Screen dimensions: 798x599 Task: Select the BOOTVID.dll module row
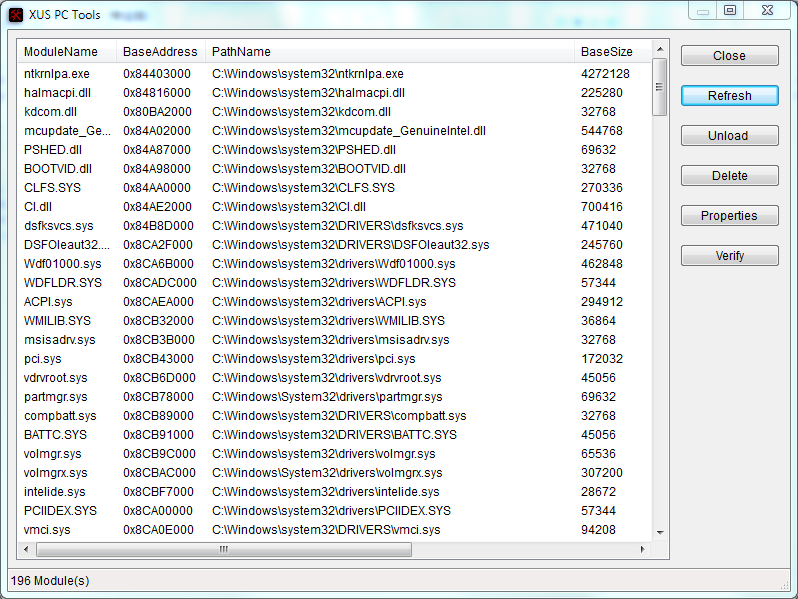click(x=334, y=169)
